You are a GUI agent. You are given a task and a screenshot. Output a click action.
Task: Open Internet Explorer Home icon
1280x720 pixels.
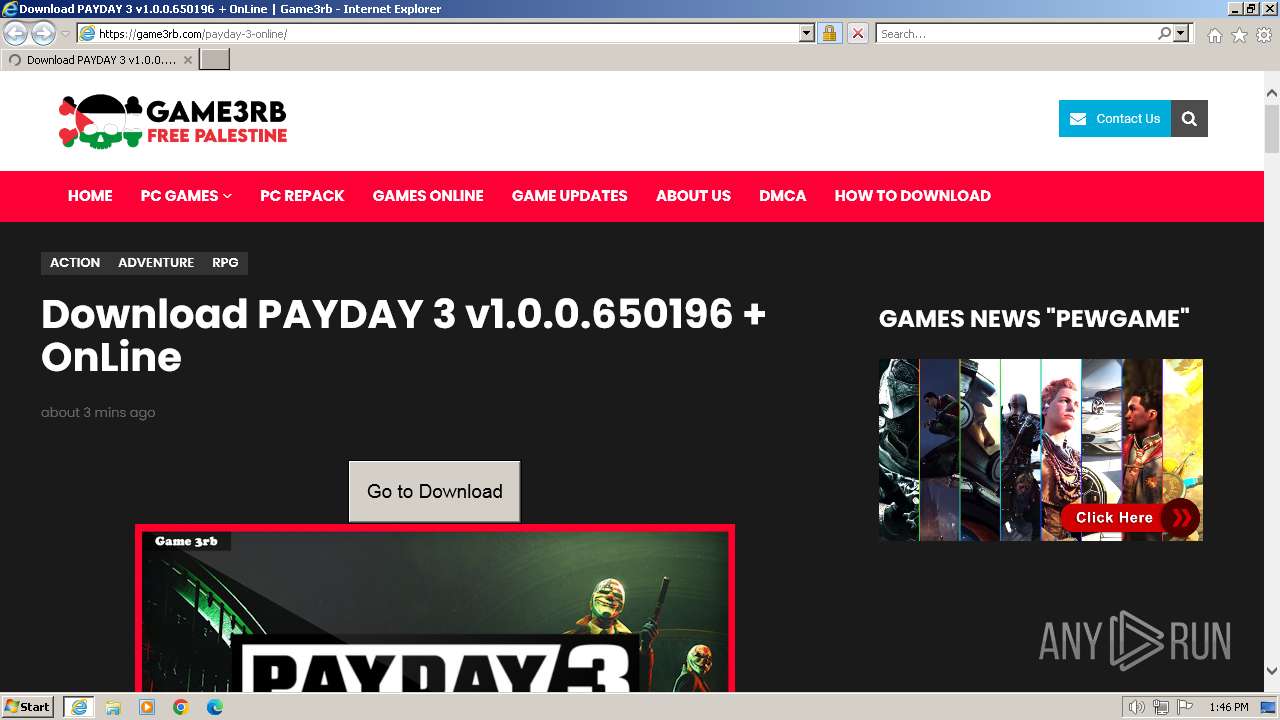[1214, 35]
